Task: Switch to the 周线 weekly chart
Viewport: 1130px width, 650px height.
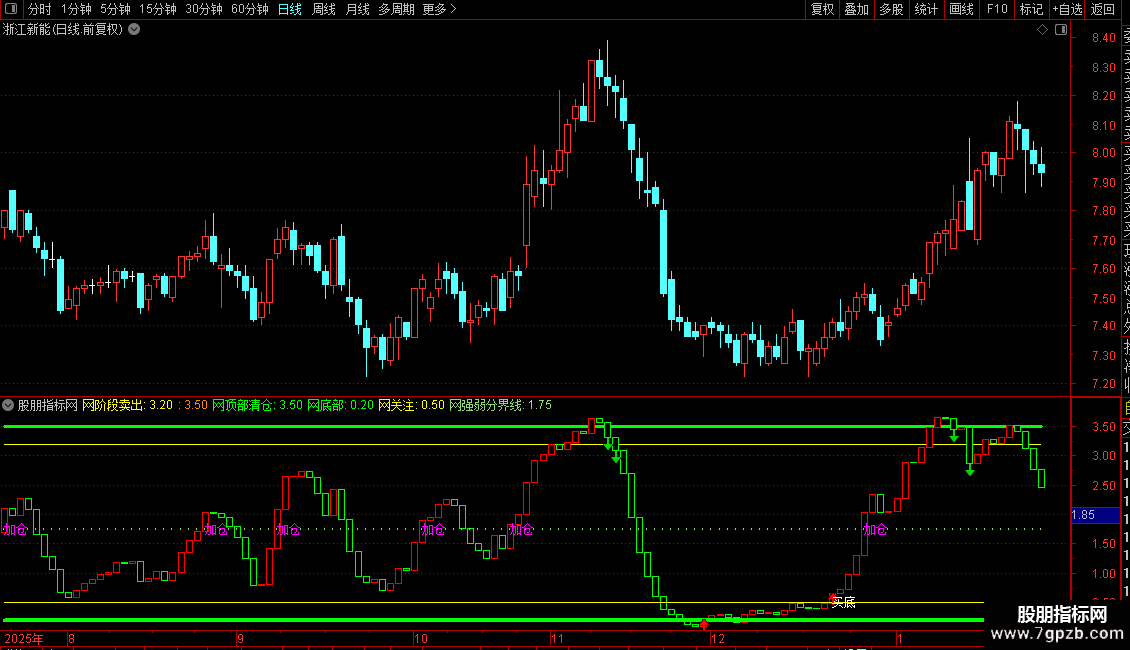Action: (x=324, y=9)
